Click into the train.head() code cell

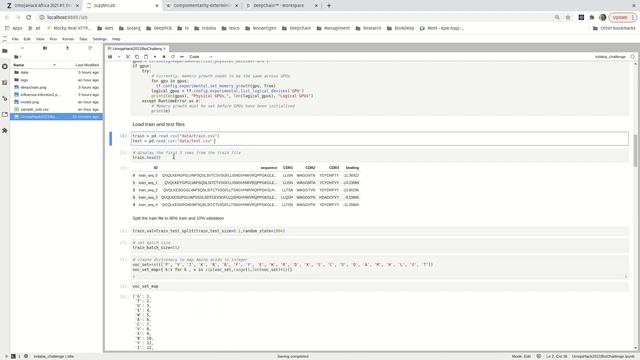[x=380, y=155]
